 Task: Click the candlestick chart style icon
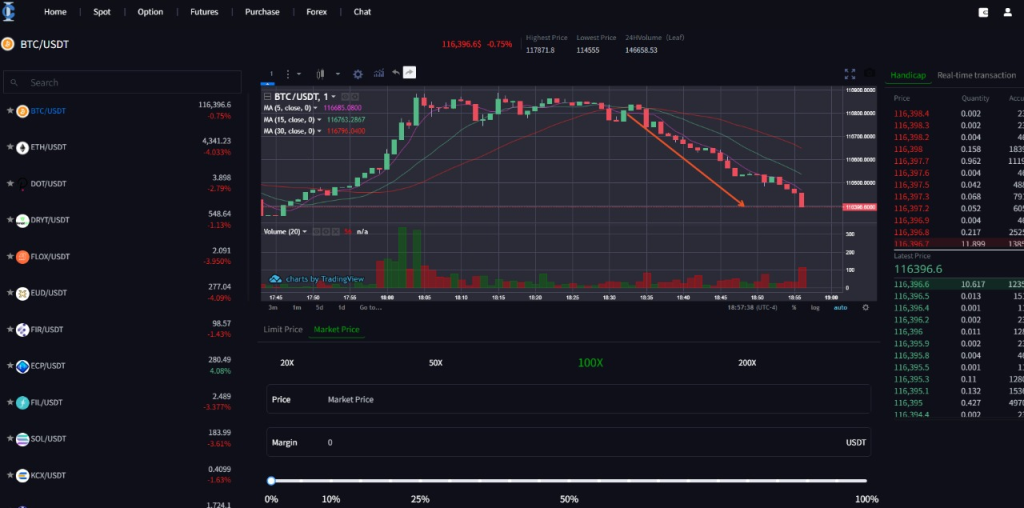coord(321,73)
